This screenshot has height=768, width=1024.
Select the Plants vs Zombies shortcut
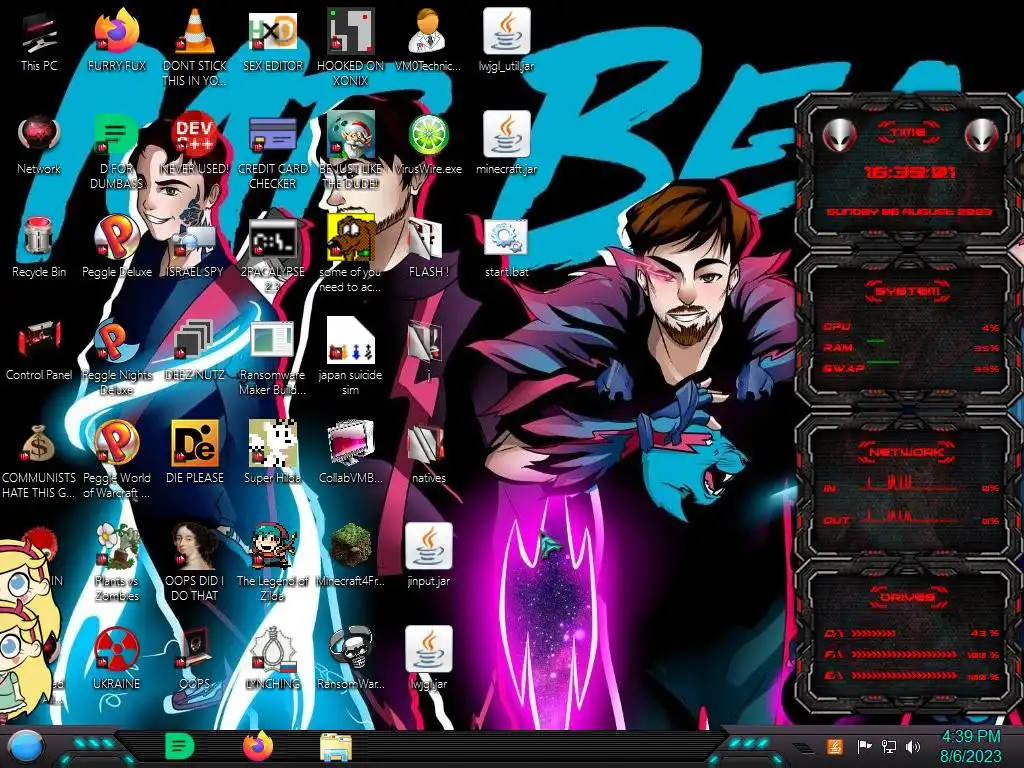click(x=117, y=564)
